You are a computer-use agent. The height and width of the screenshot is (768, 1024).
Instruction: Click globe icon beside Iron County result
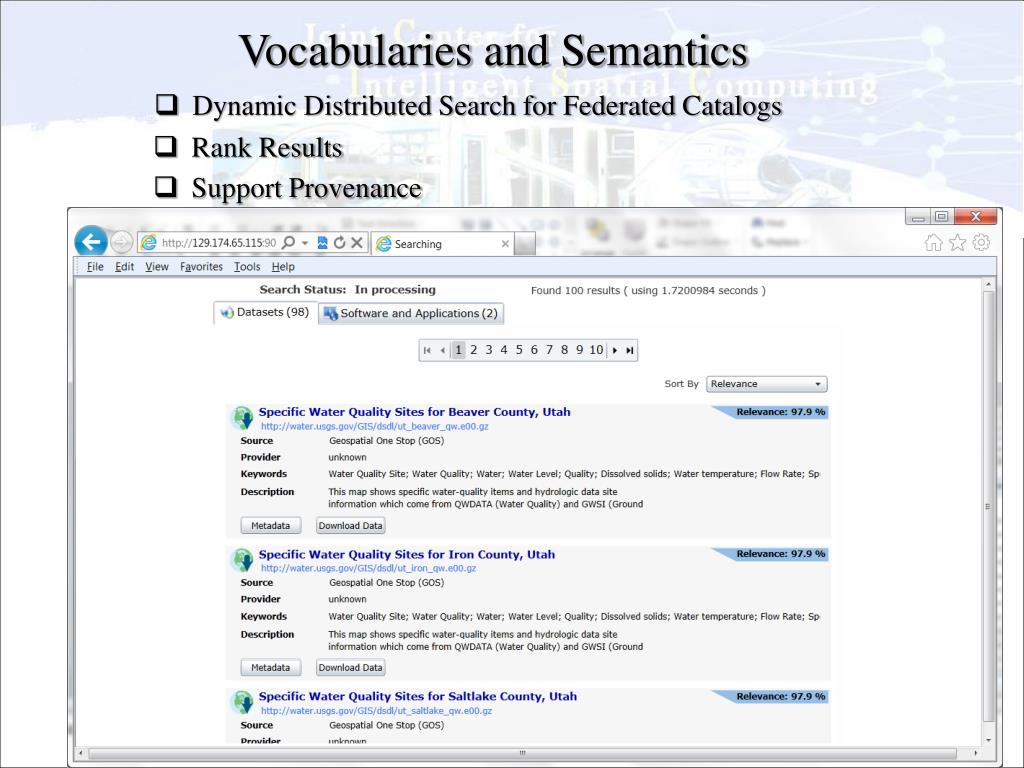243,560
